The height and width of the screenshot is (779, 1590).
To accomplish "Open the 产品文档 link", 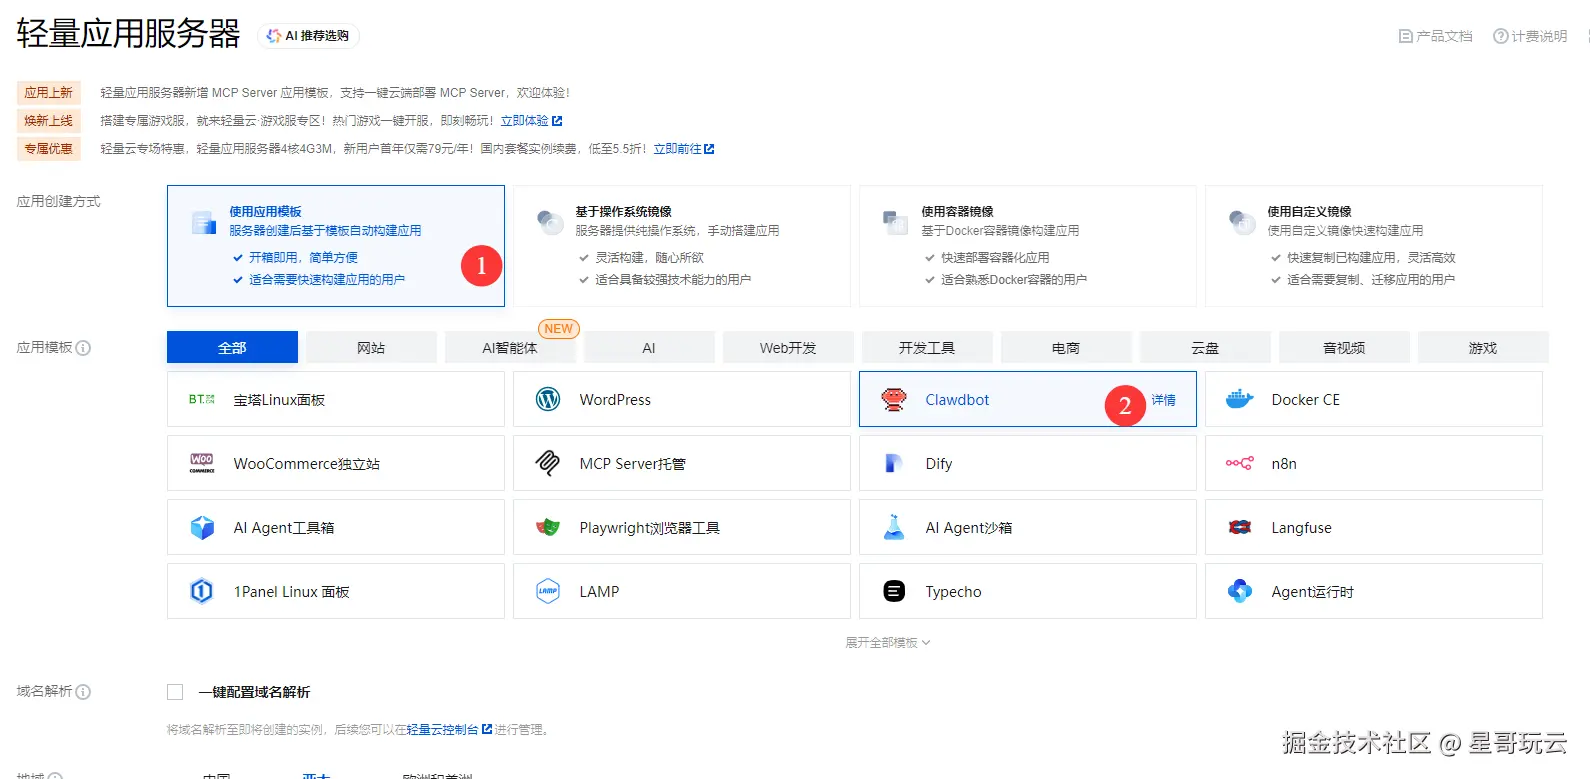I will point(1436,36).
